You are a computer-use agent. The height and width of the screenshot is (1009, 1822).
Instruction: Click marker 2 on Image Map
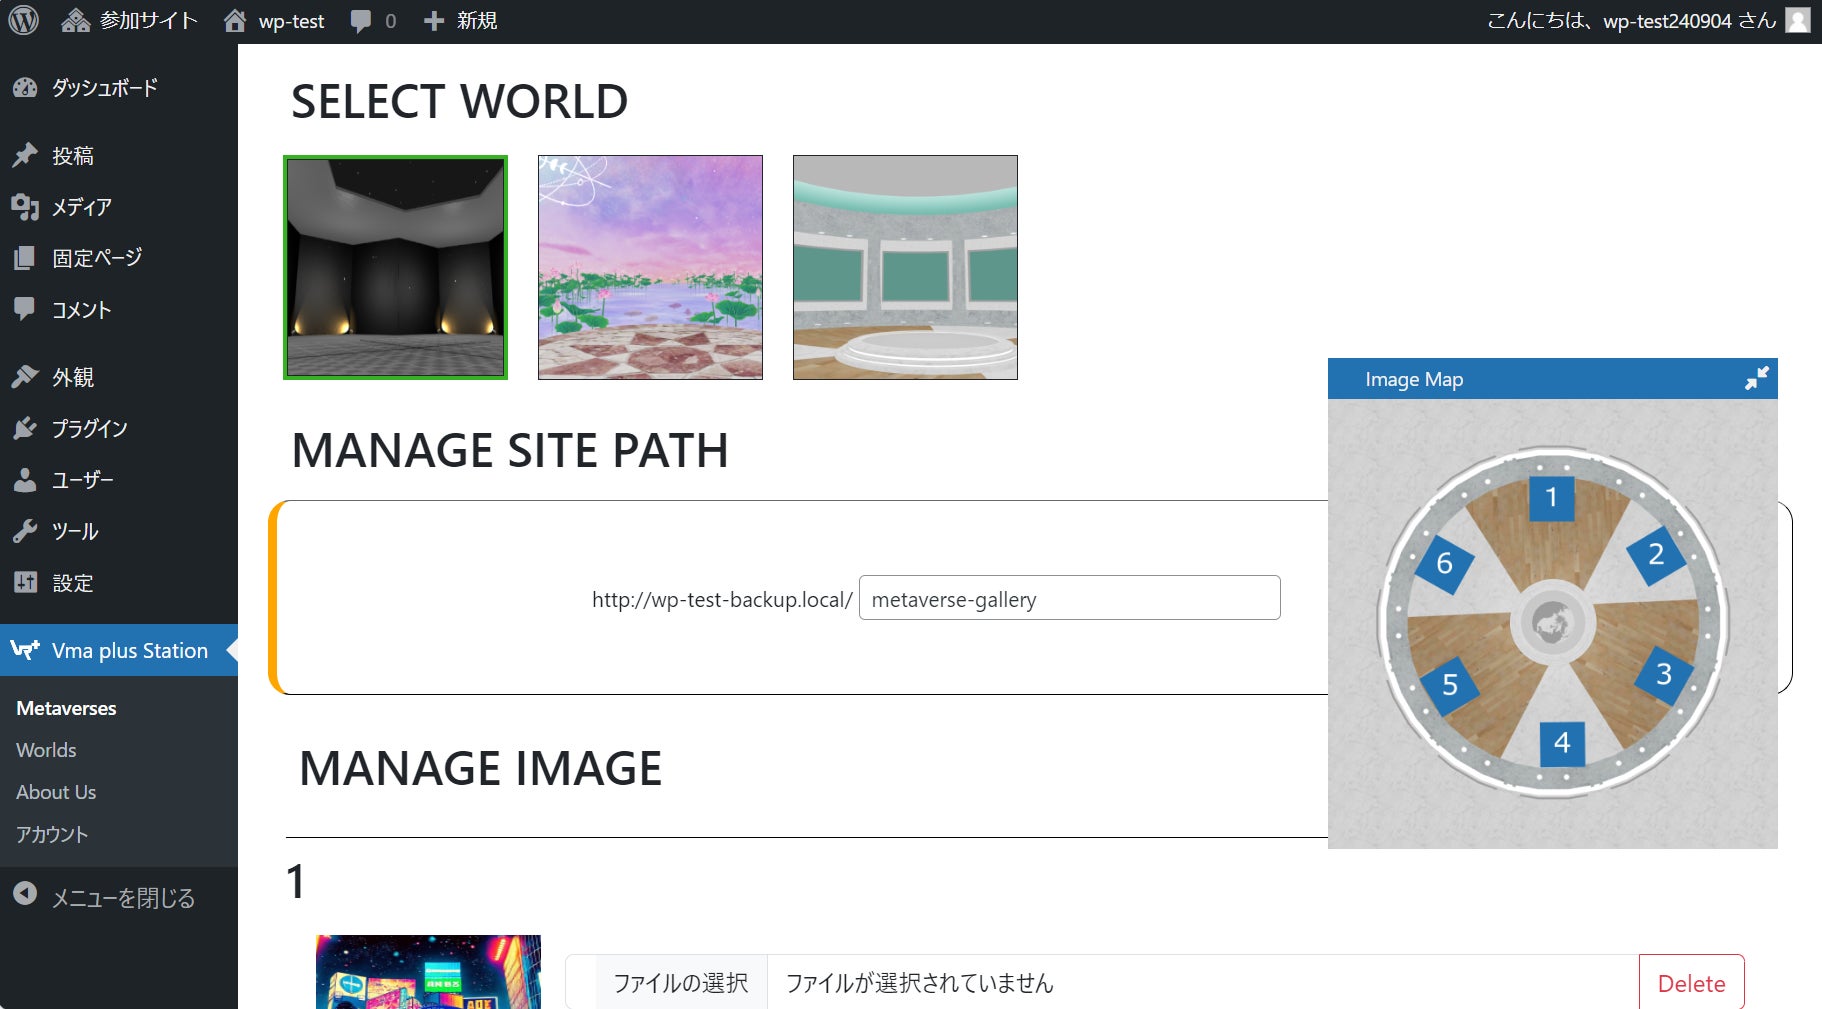[1656, 554]
